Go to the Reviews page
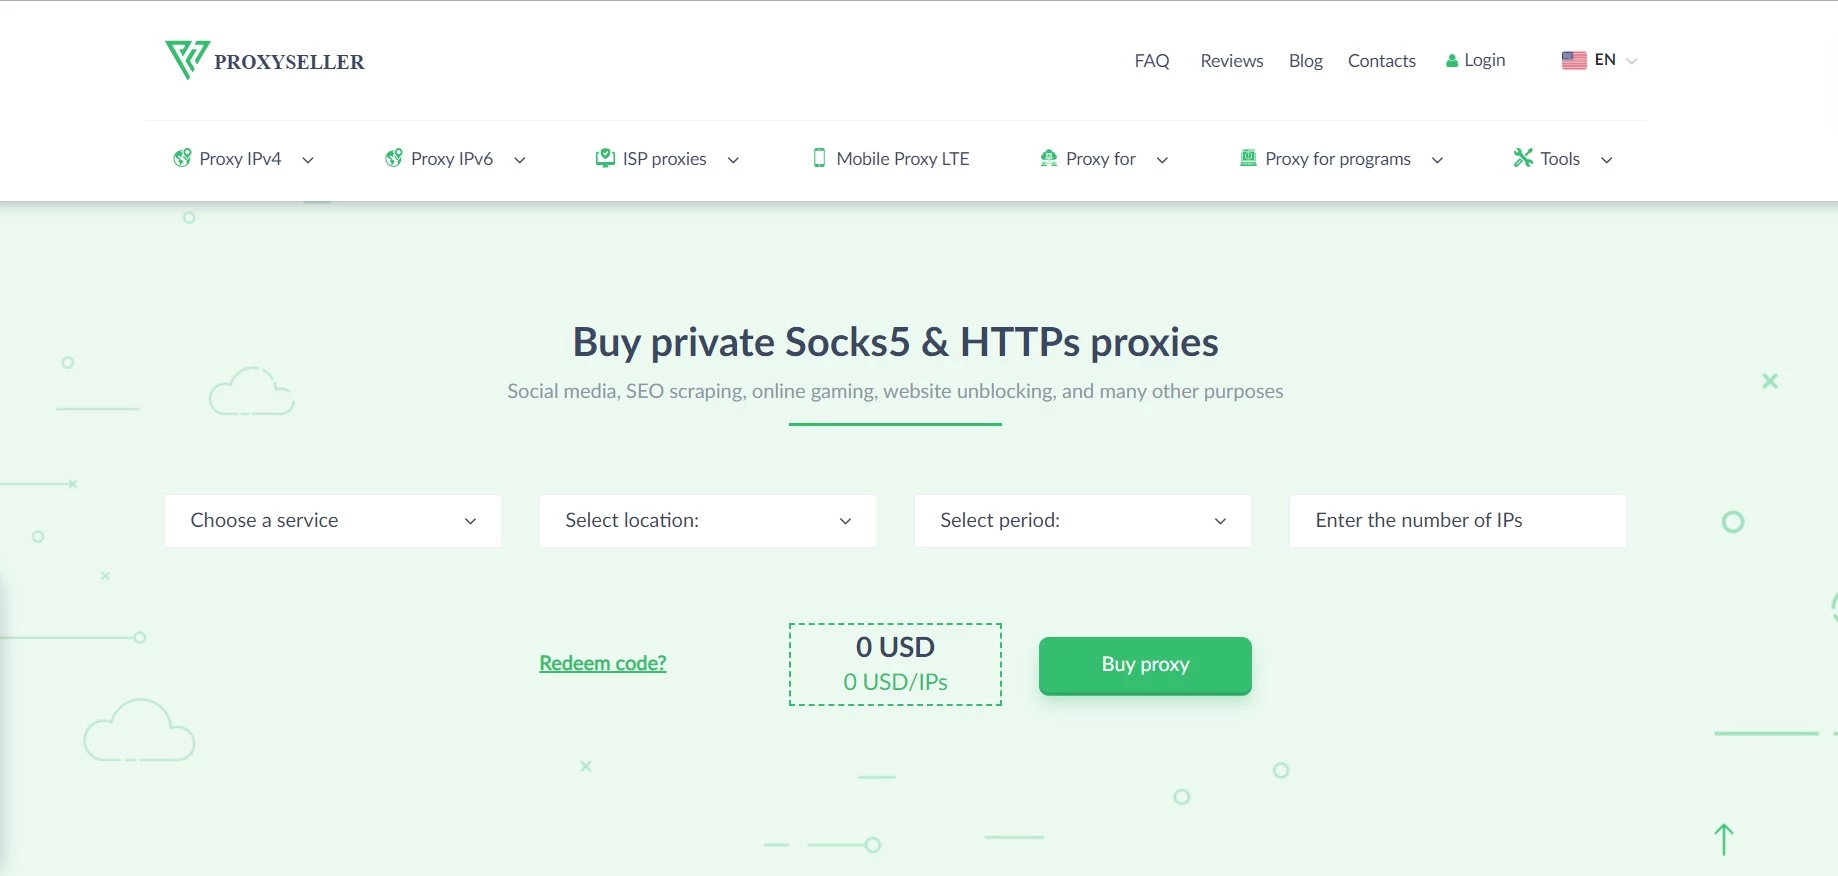Image resolution: width=1838 pixels, height=876 pixels. click(1232, 61)
